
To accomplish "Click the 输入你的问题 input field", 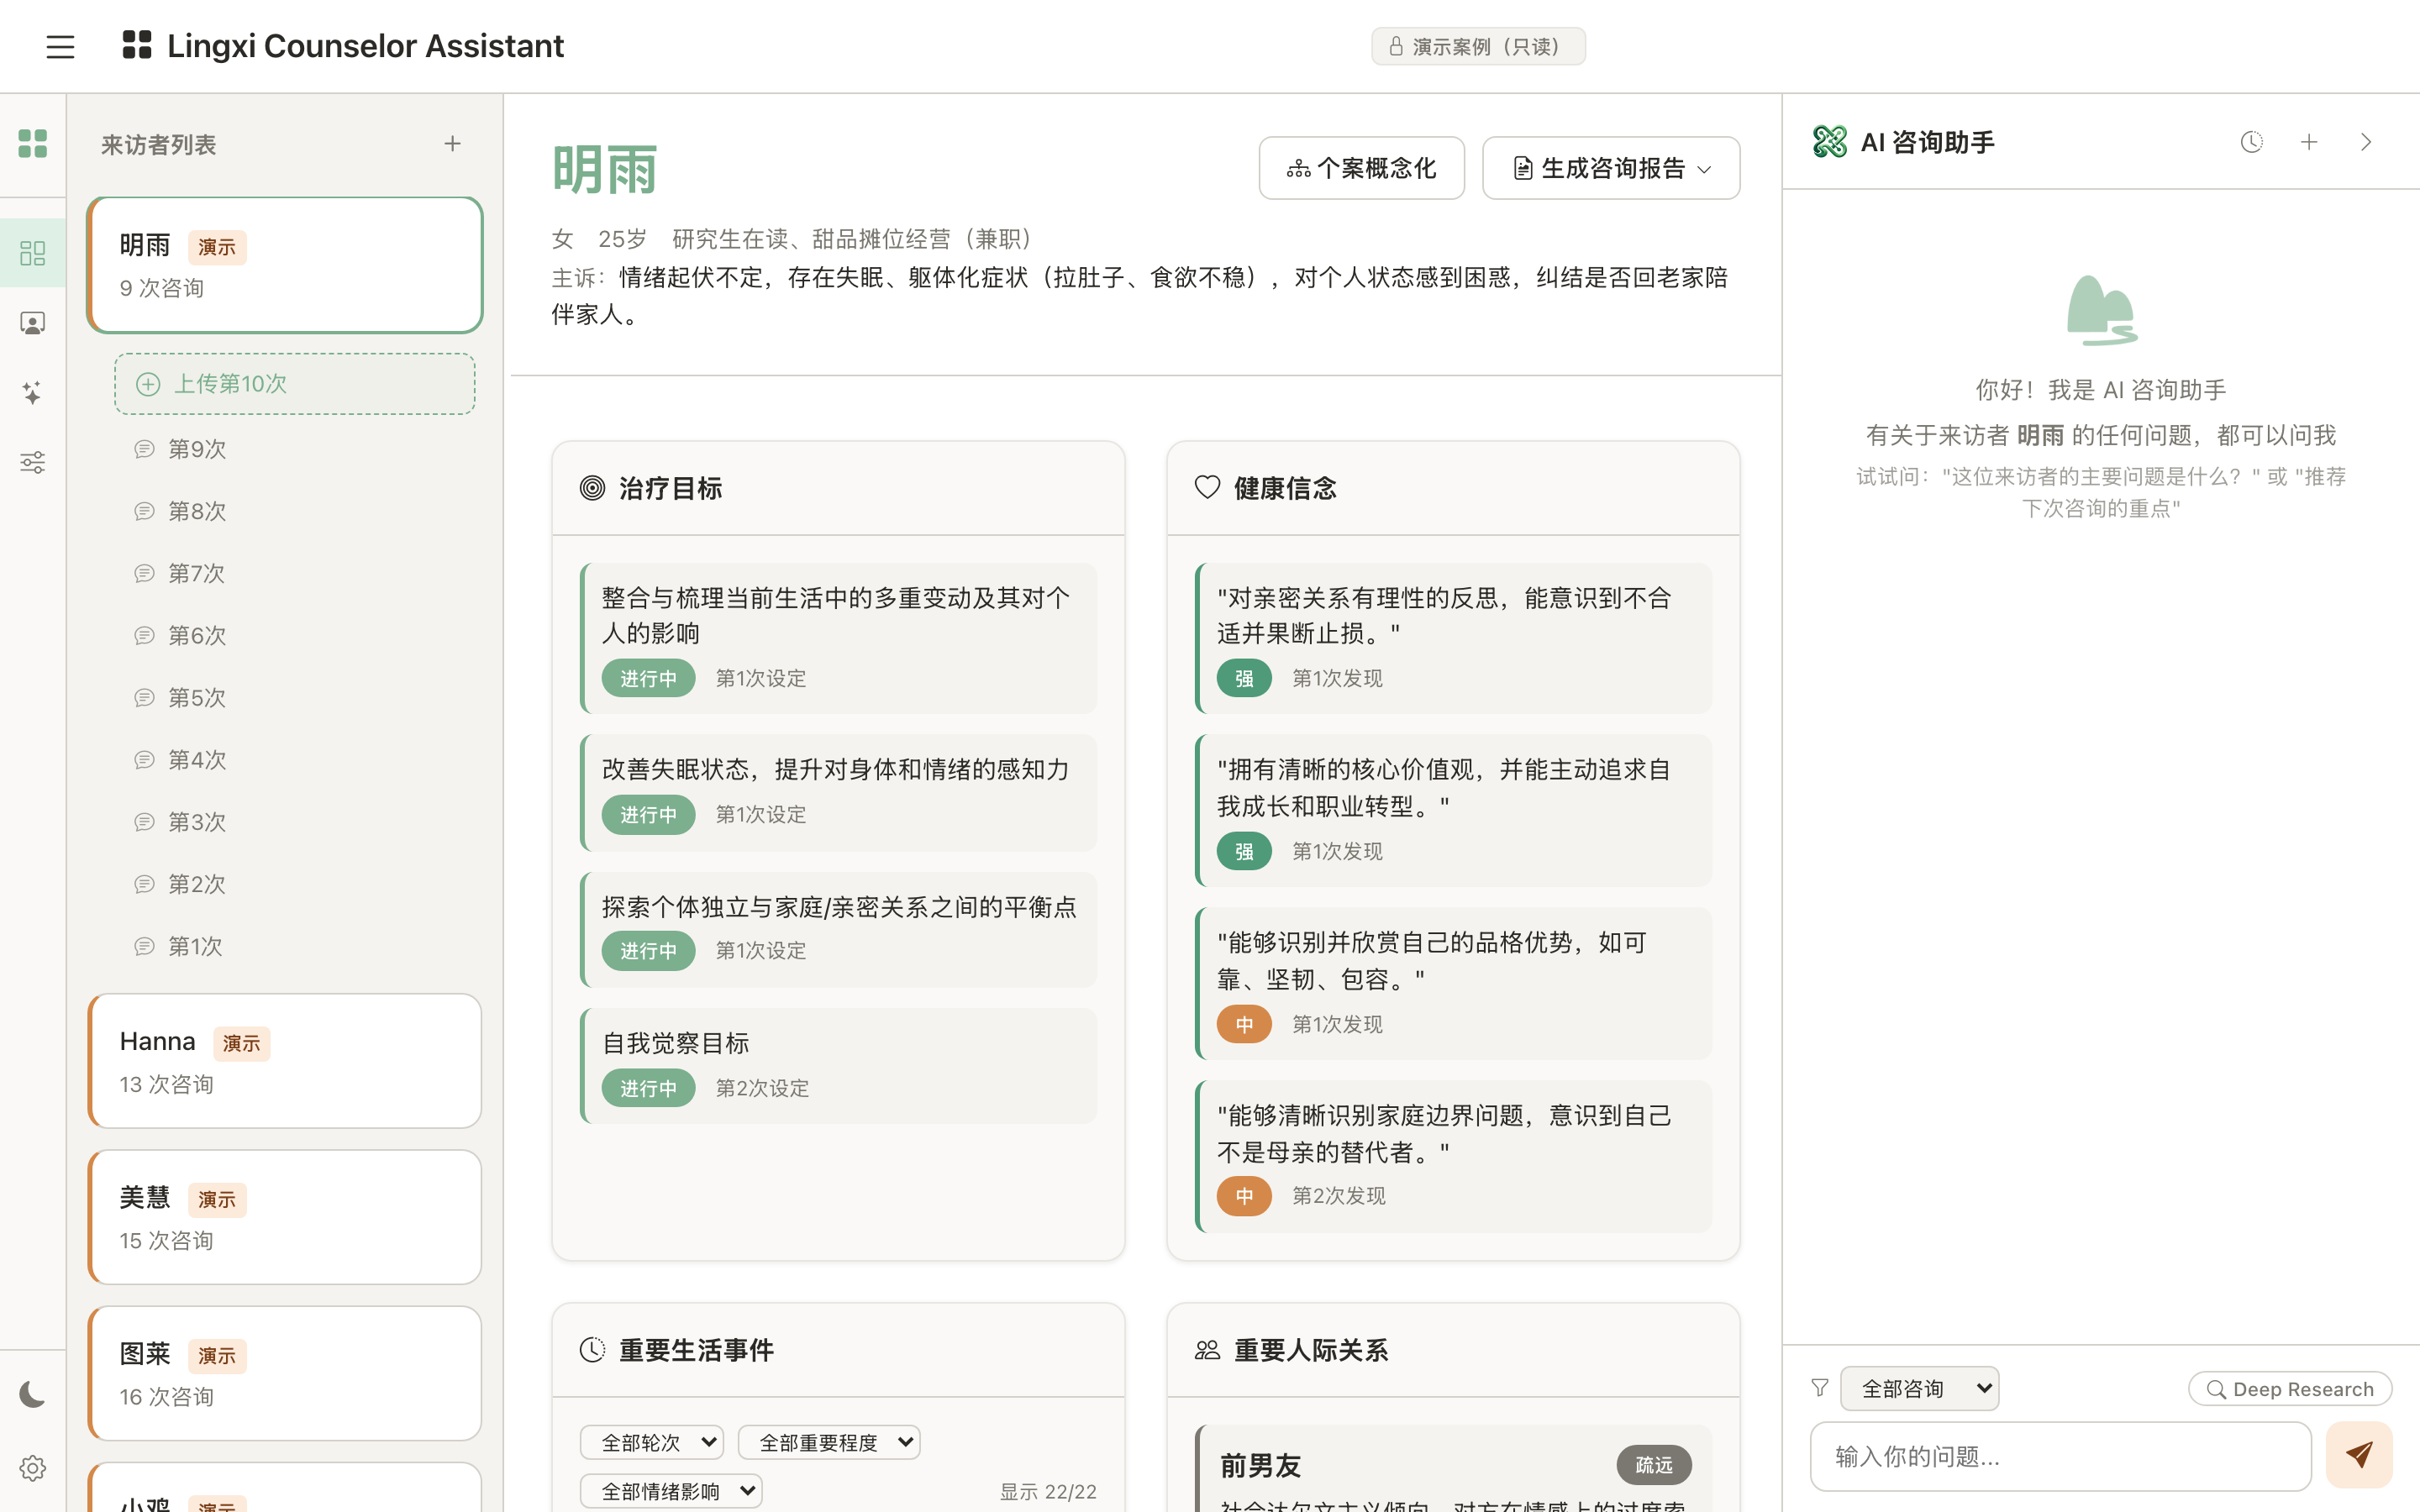I will tap(2060, 1456).
